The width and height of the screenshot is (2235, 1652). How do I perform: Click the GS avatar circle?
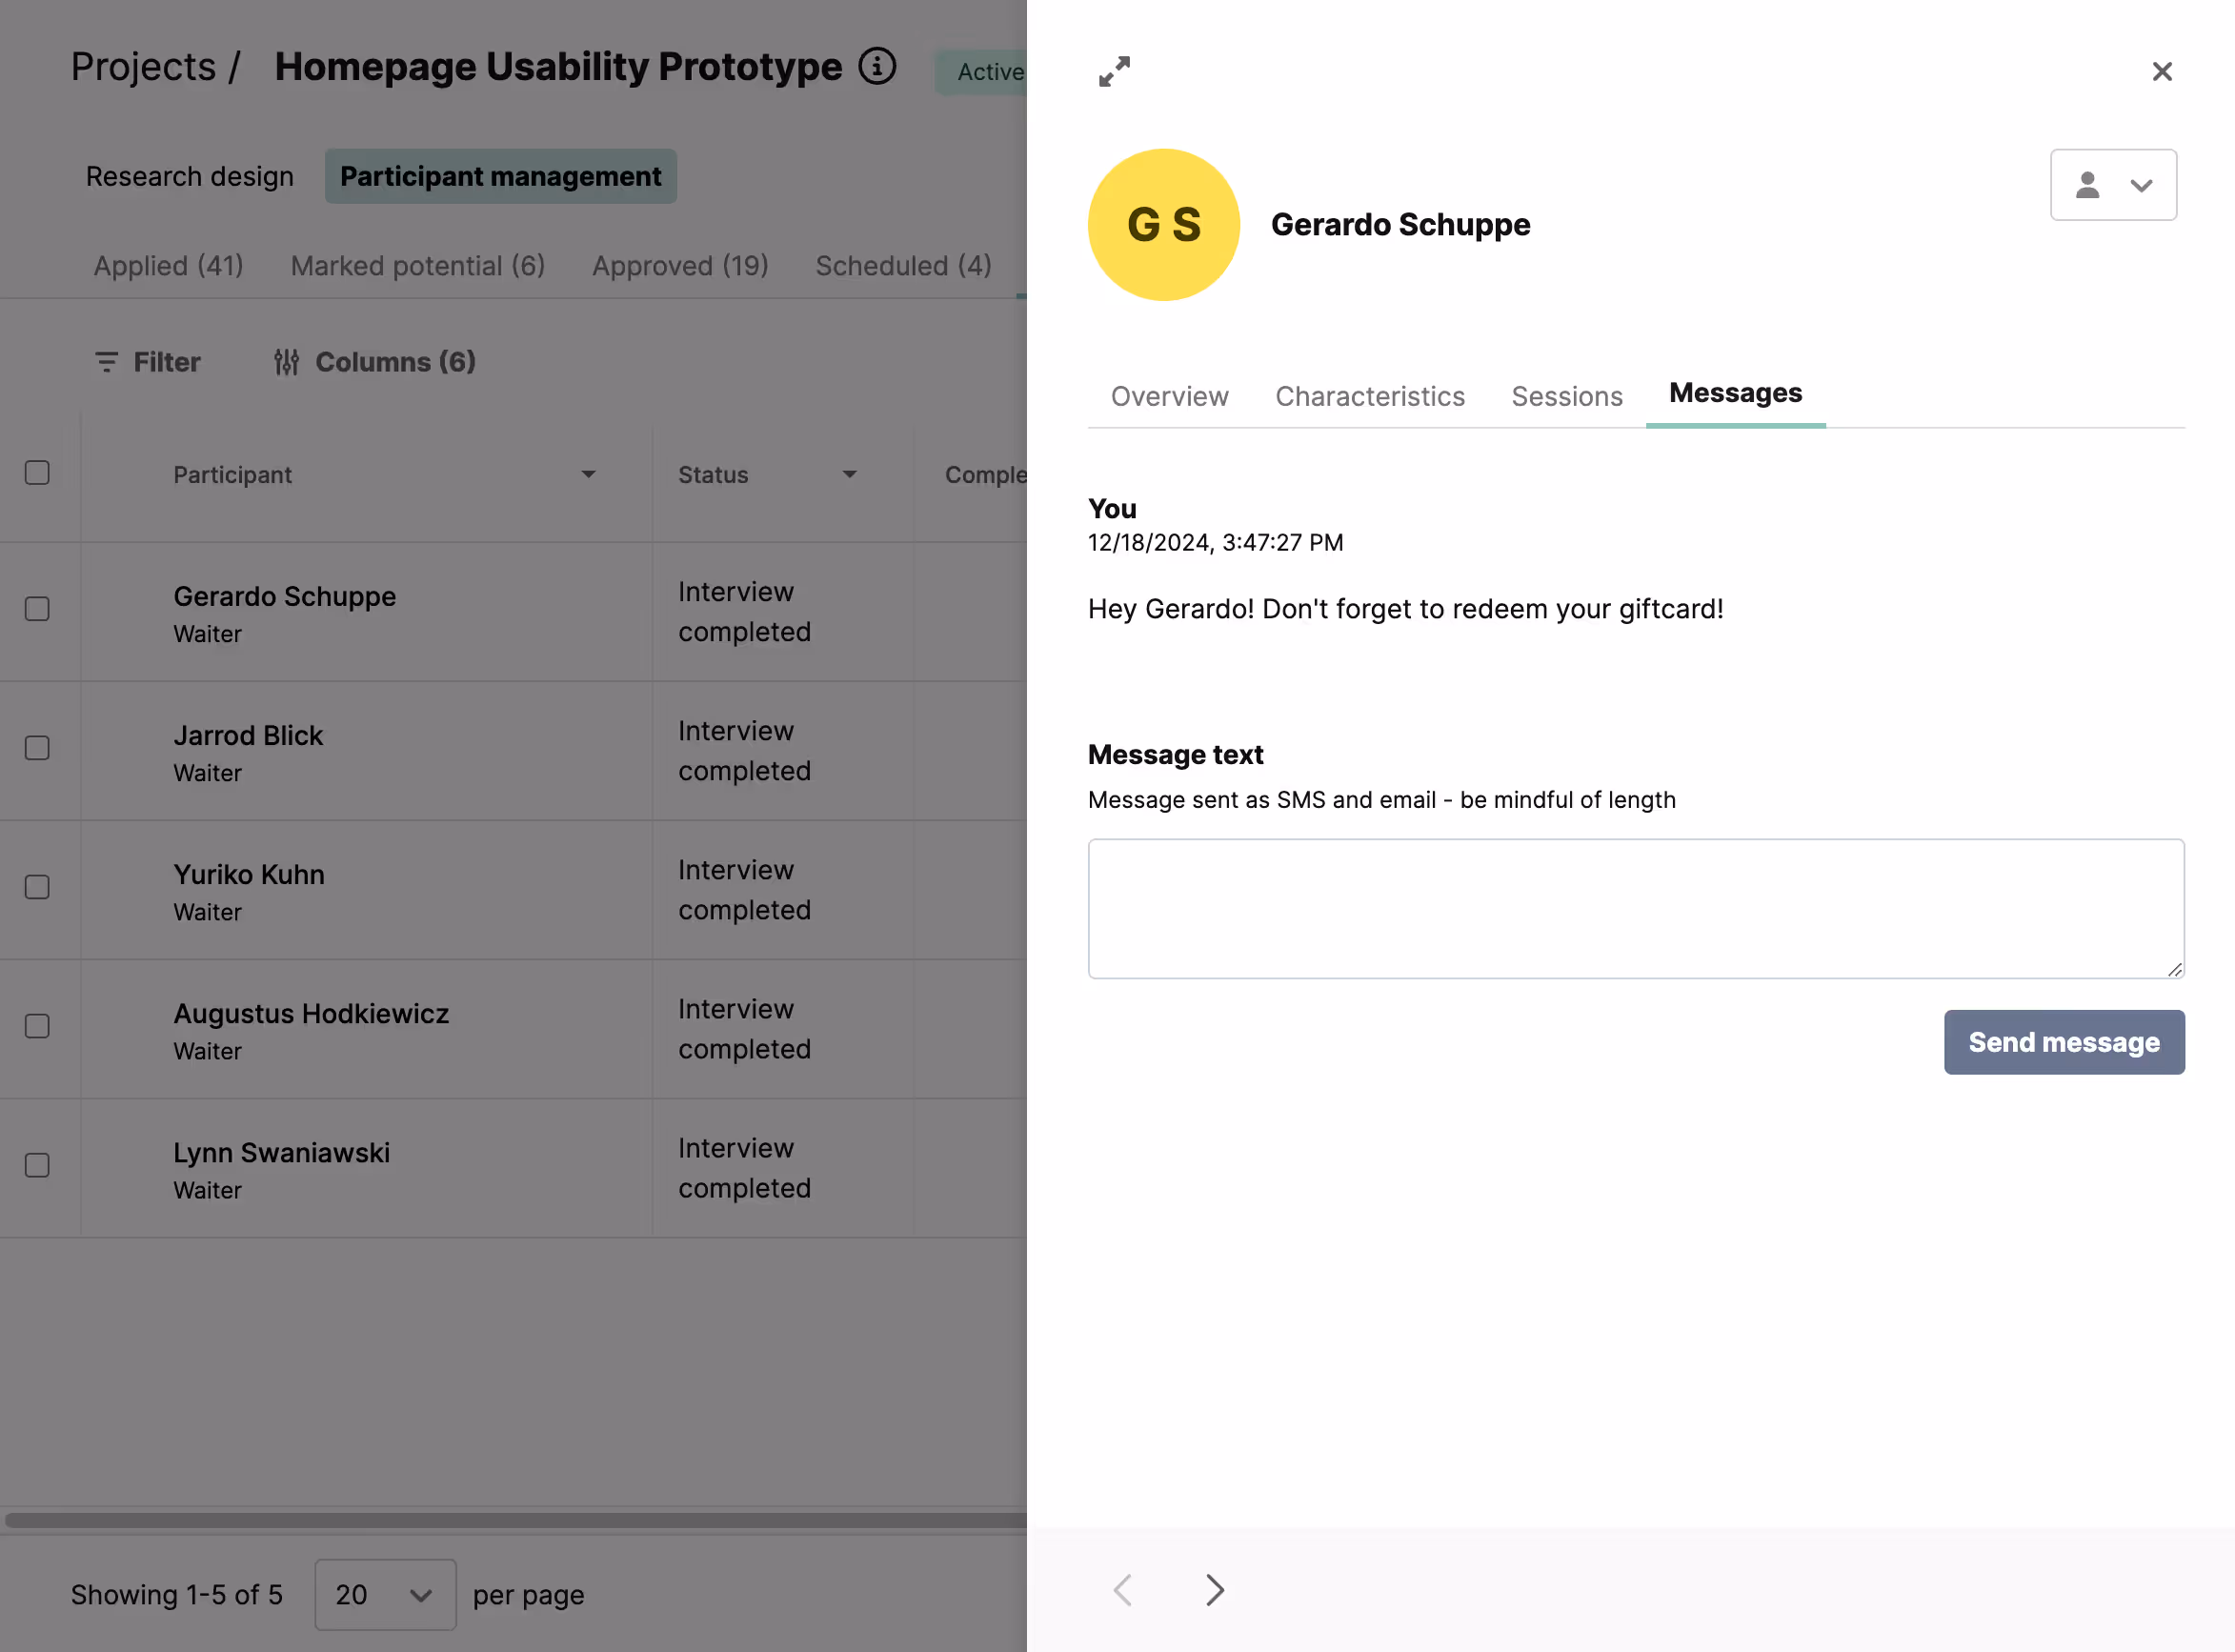tap(1163, 225)
